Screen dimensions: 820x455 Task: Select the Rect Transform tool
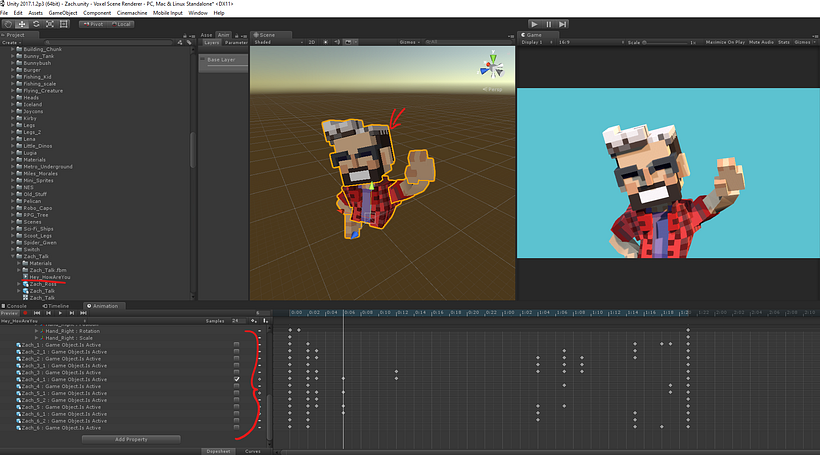pos(64,24)
